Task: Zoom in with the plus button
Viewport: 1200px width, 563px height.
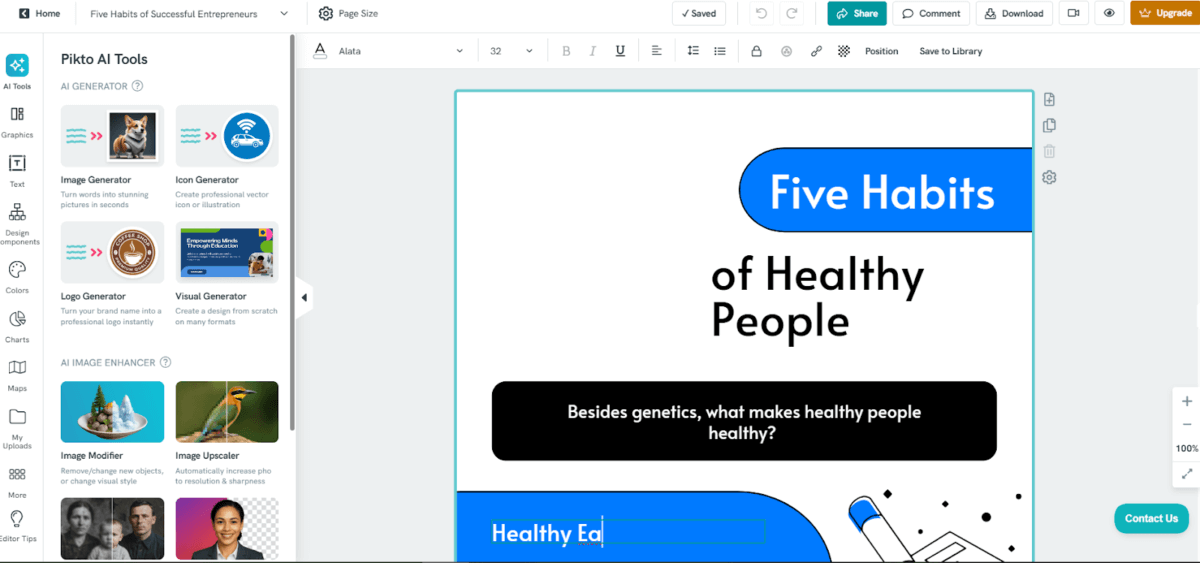Action: (x=1187, y=401)
